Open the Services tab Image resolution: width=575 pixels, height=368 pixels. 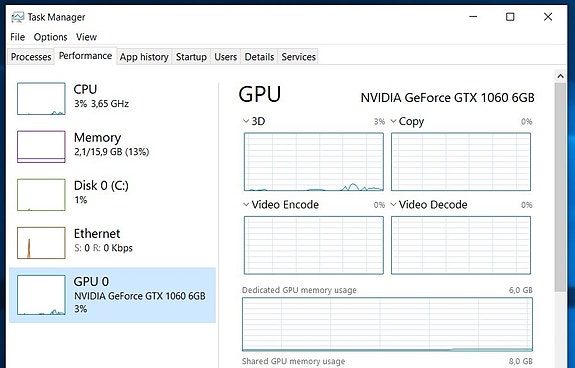(x=299, y=57)
